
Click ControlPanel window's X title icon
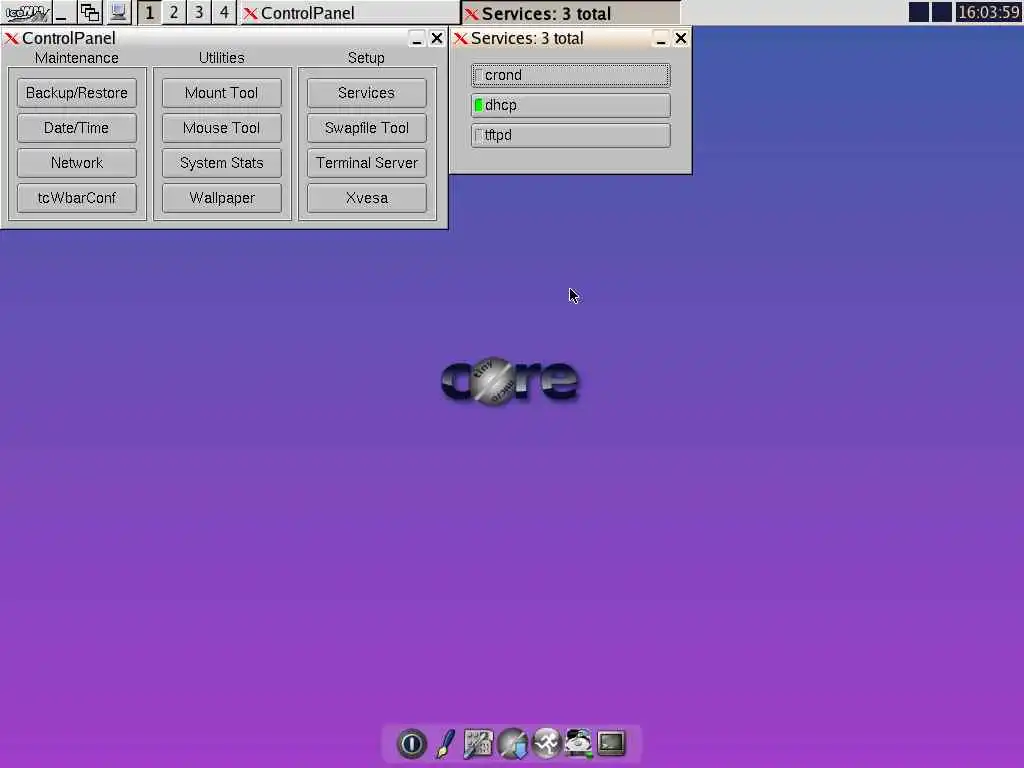[x=11, y=39]
